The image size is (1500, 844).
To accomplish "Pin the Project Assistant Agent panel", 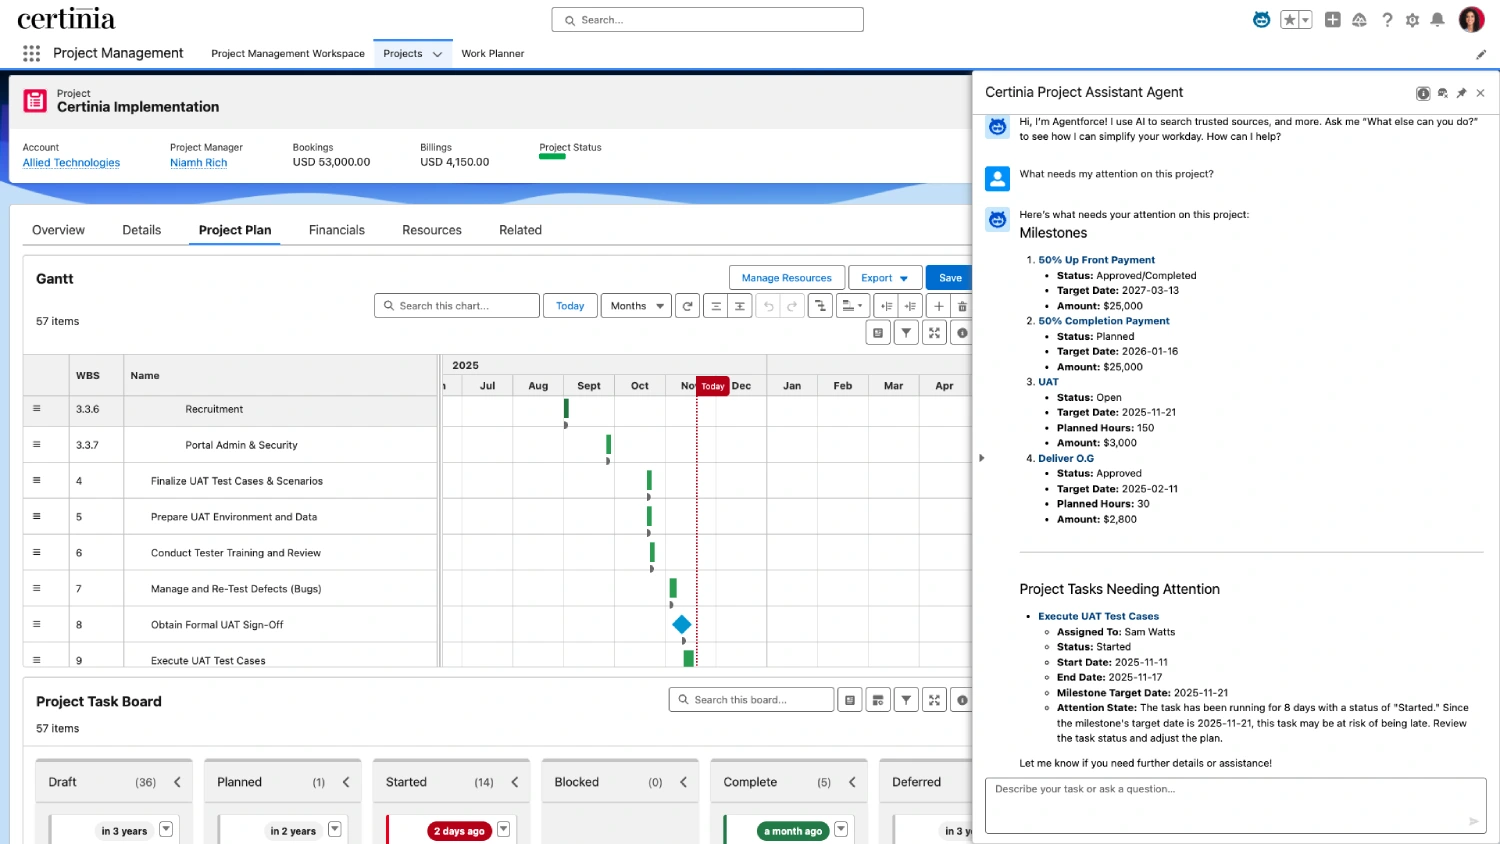I will pos(1461,92).
